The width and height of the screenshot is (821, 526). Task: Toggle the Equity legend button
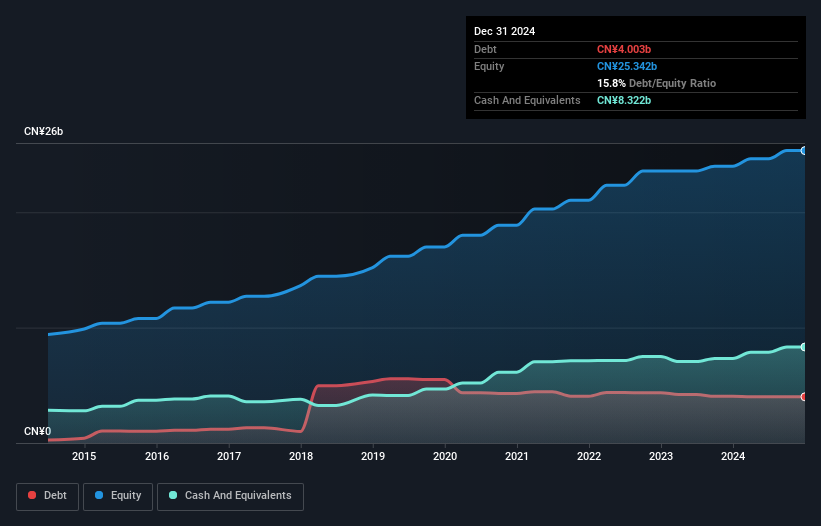(x=118, y=496)
